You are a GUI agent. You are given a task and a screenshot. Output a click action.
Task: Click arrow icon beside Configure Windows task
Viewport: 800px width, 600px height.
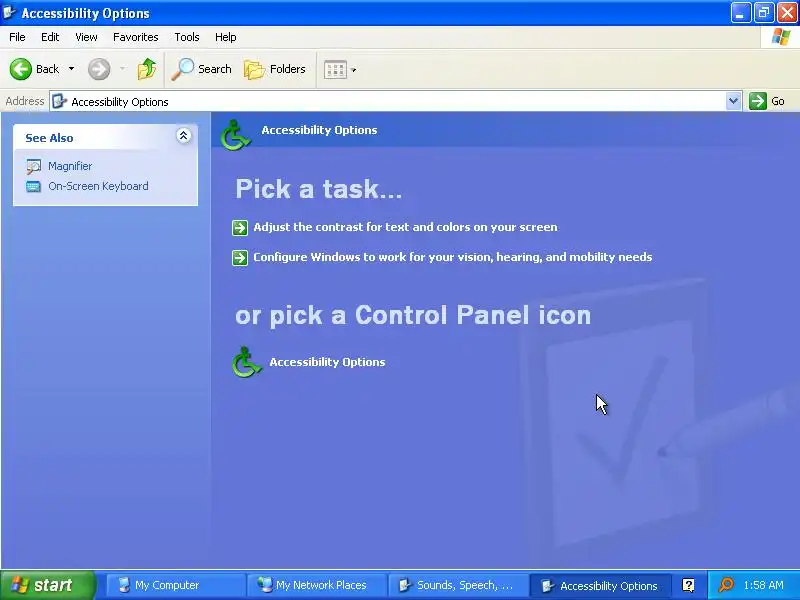(x=240, y=258)
